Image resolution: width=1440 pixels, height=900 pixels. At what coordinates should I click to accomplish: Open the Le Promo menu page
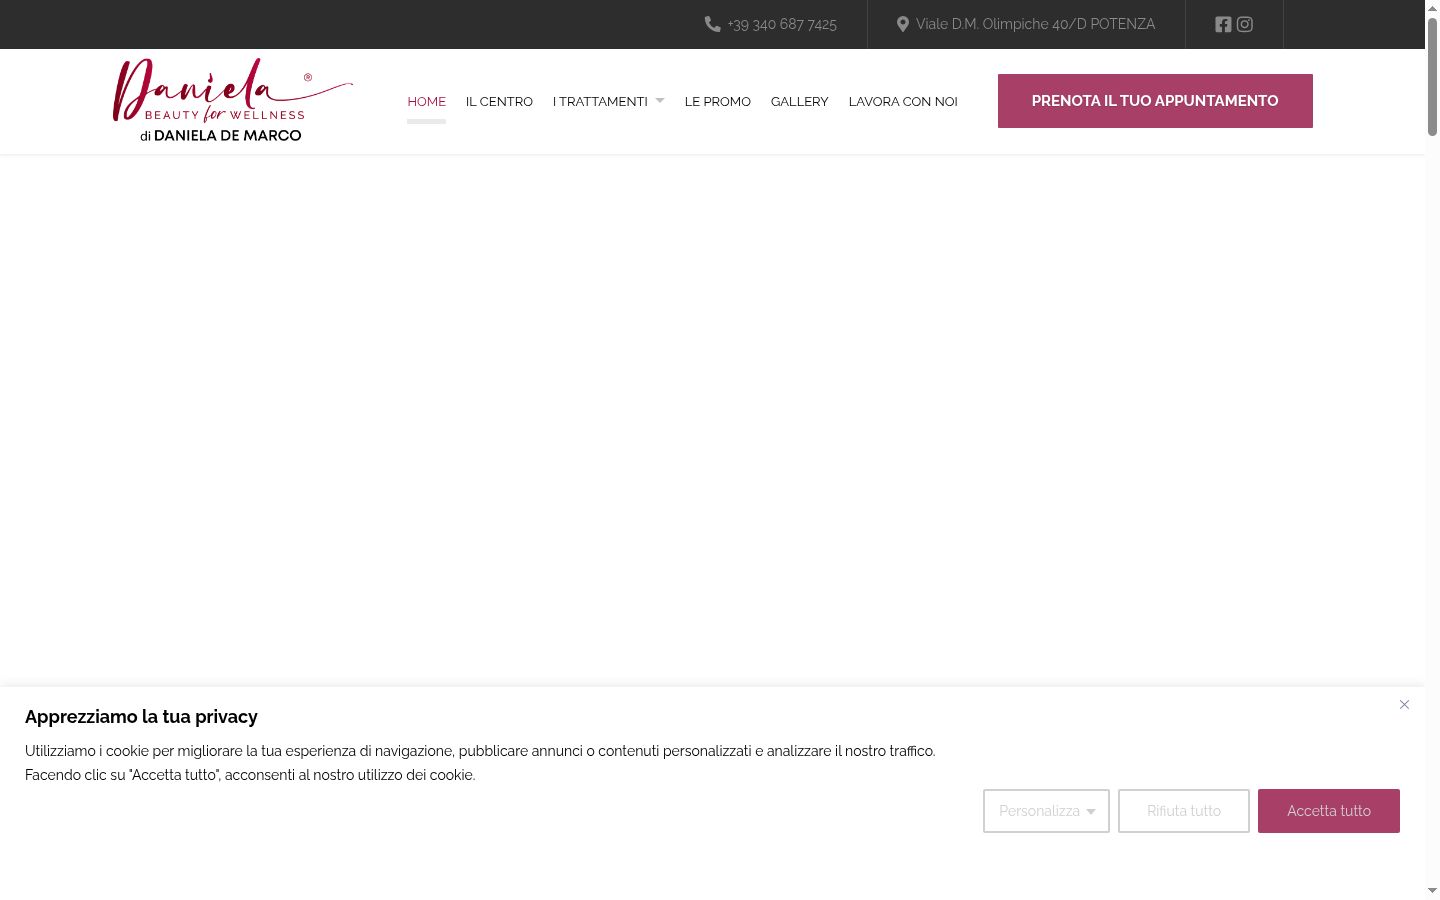718,101
